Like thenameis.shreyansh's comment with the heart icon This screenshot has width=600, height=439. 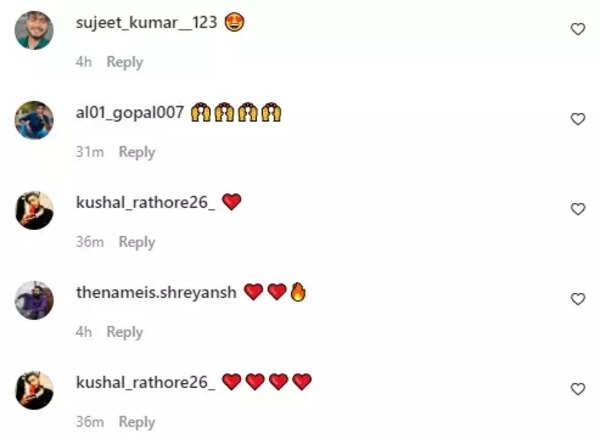pos(578,299)
